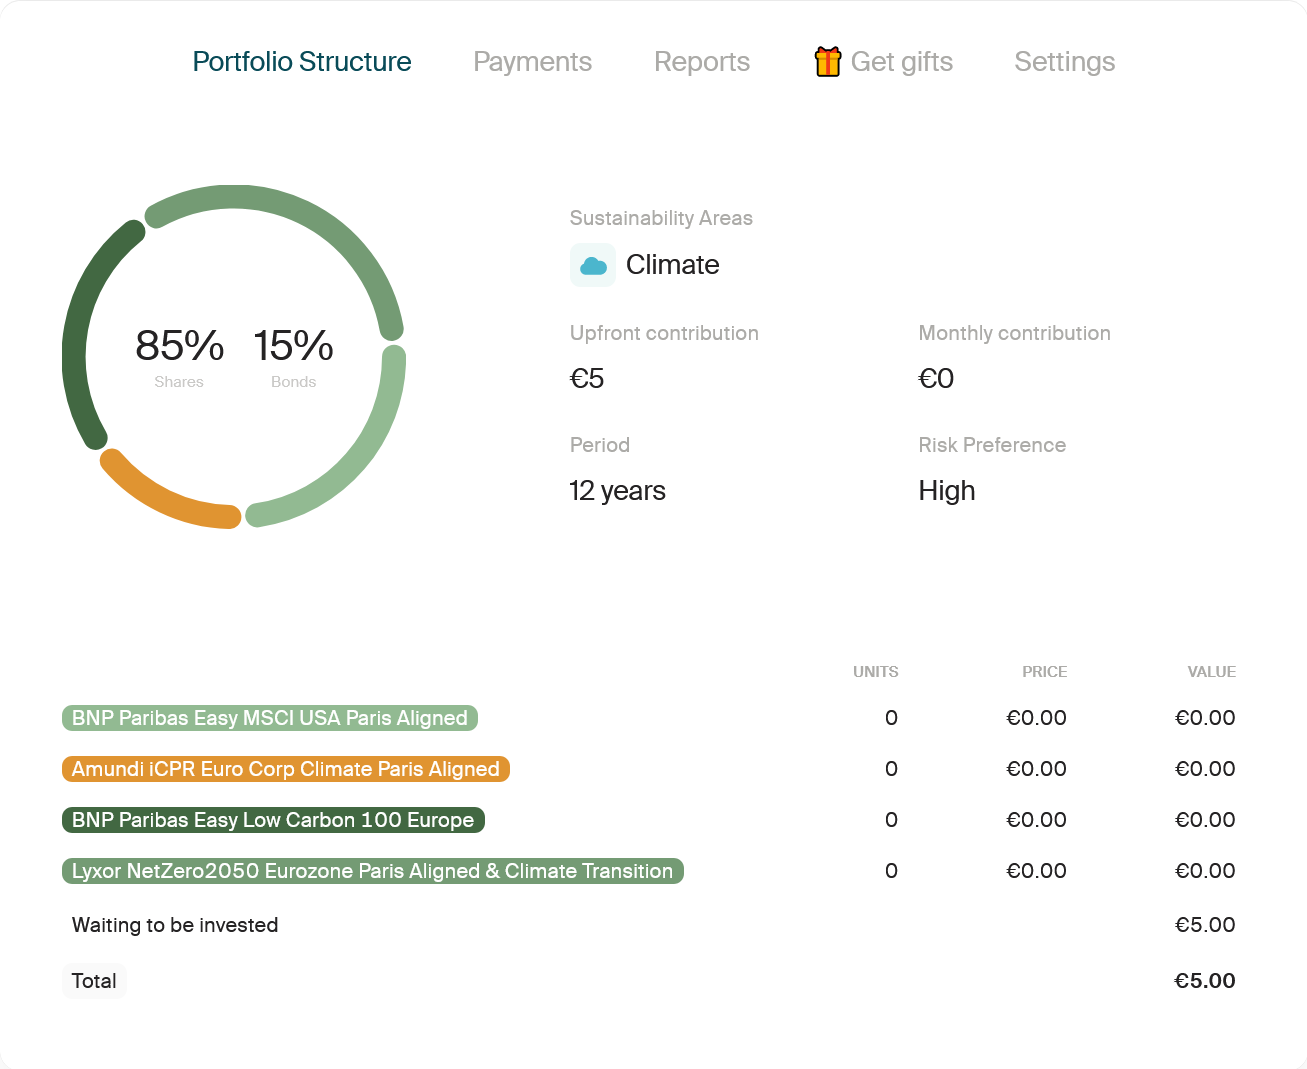Click the period value 12 years

[x=617, y=491]
